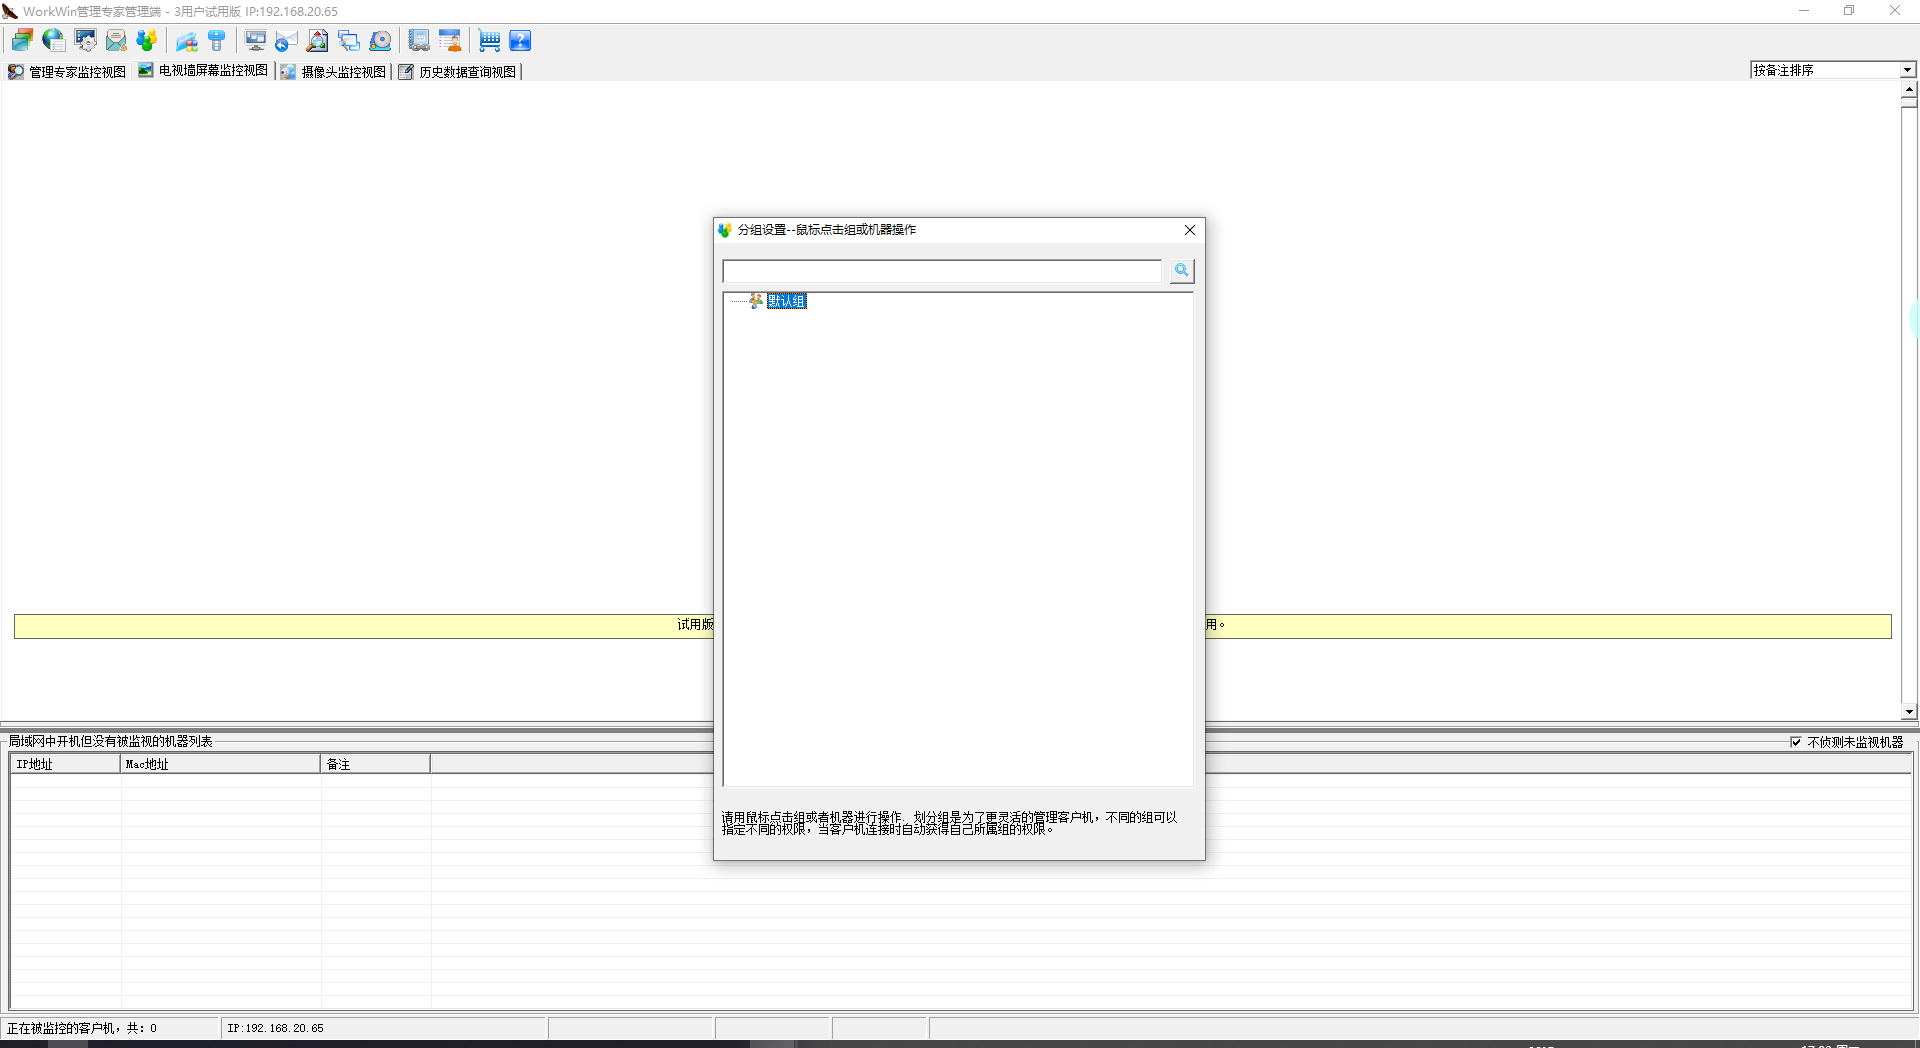Switch to the 管理专家监控视图 tab
The width and height of the screenshot is (1920, 1048).
(67, 71)
